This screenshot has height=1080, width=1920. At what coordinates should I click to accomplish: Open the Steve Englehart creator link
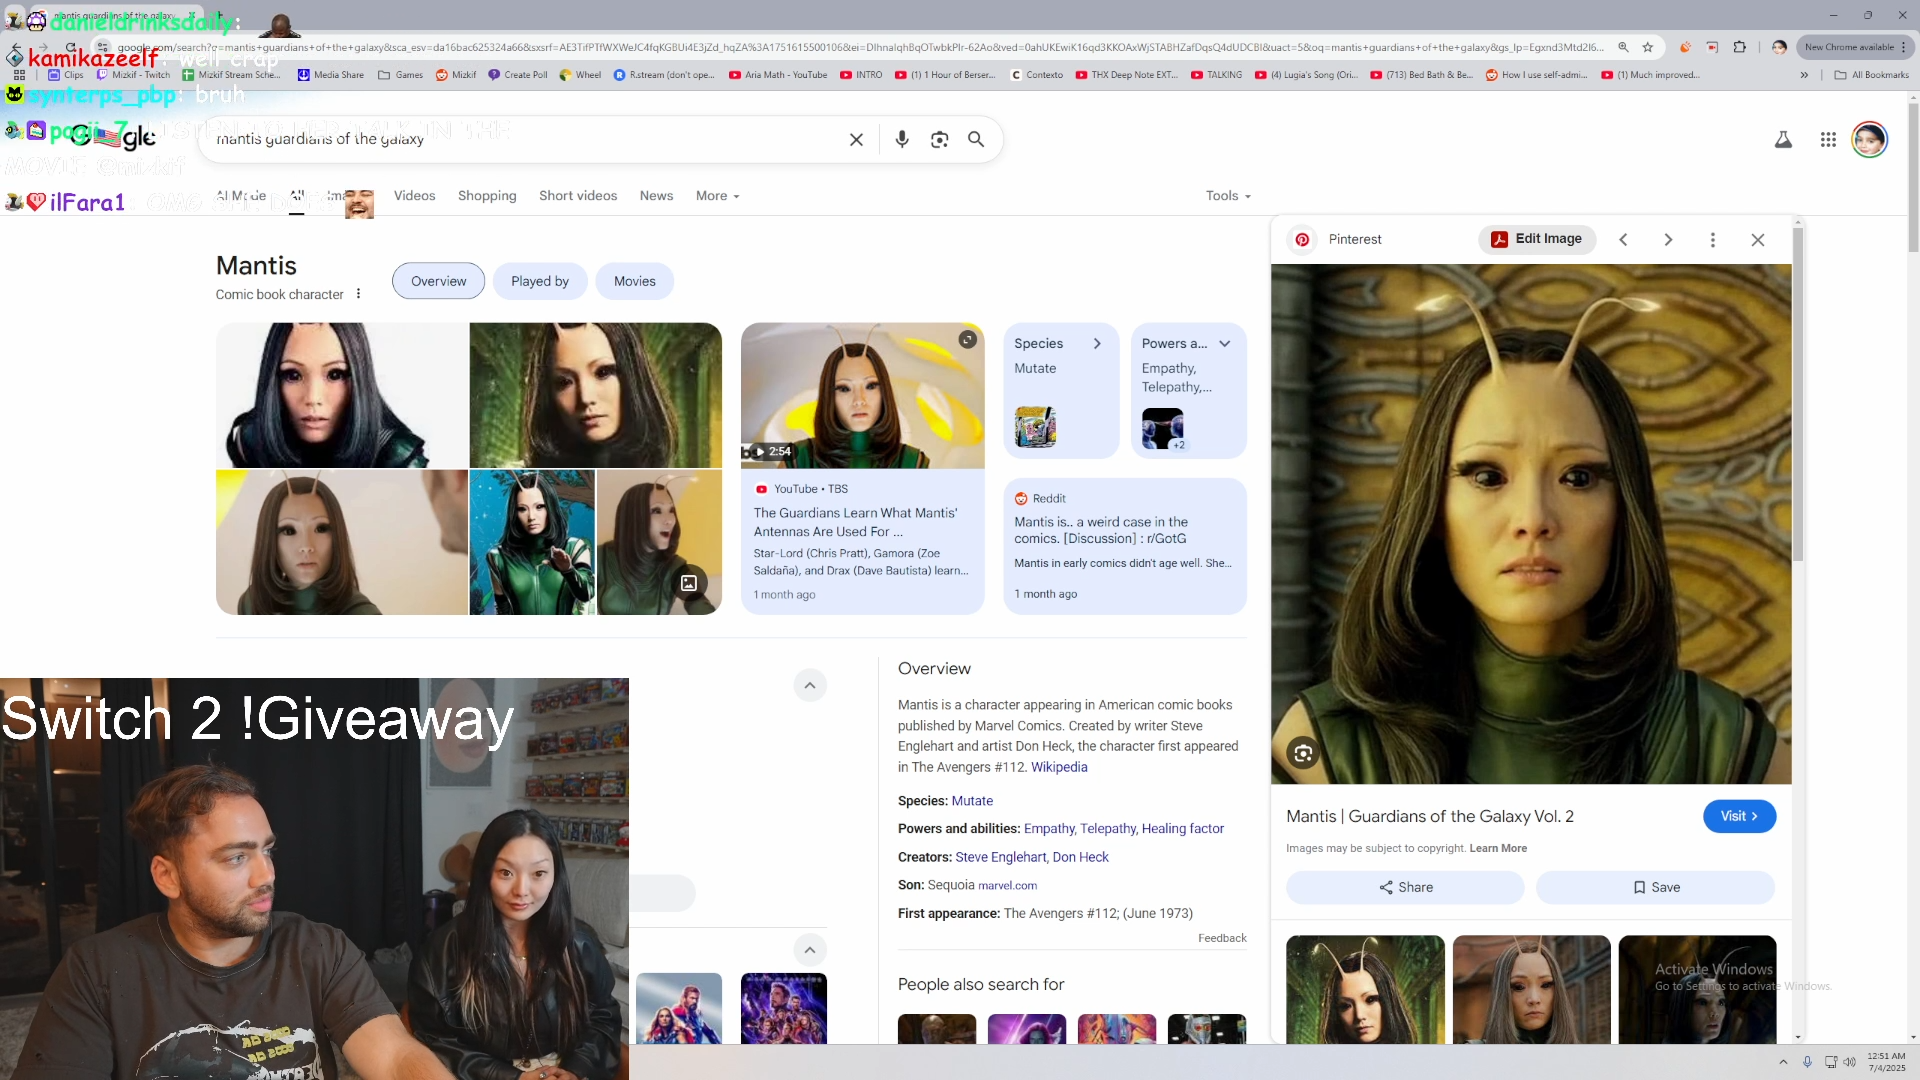point(1000,858)
